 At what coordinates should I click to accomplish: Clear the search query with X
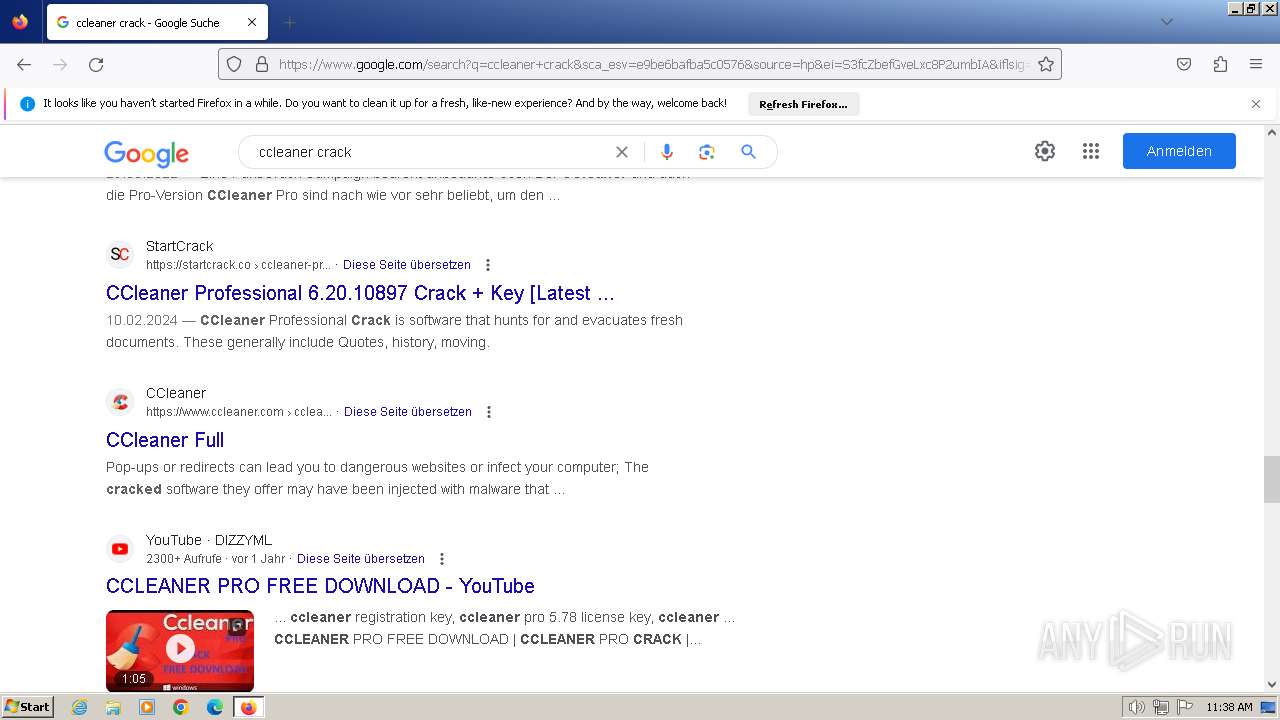tap(622, 152)
